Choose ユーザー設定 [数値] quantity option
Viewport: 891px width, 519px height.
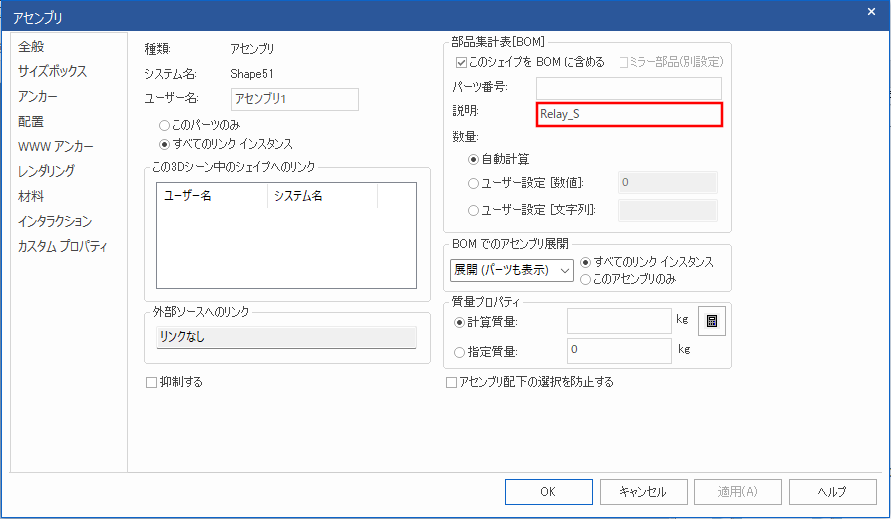click(474, 183)
